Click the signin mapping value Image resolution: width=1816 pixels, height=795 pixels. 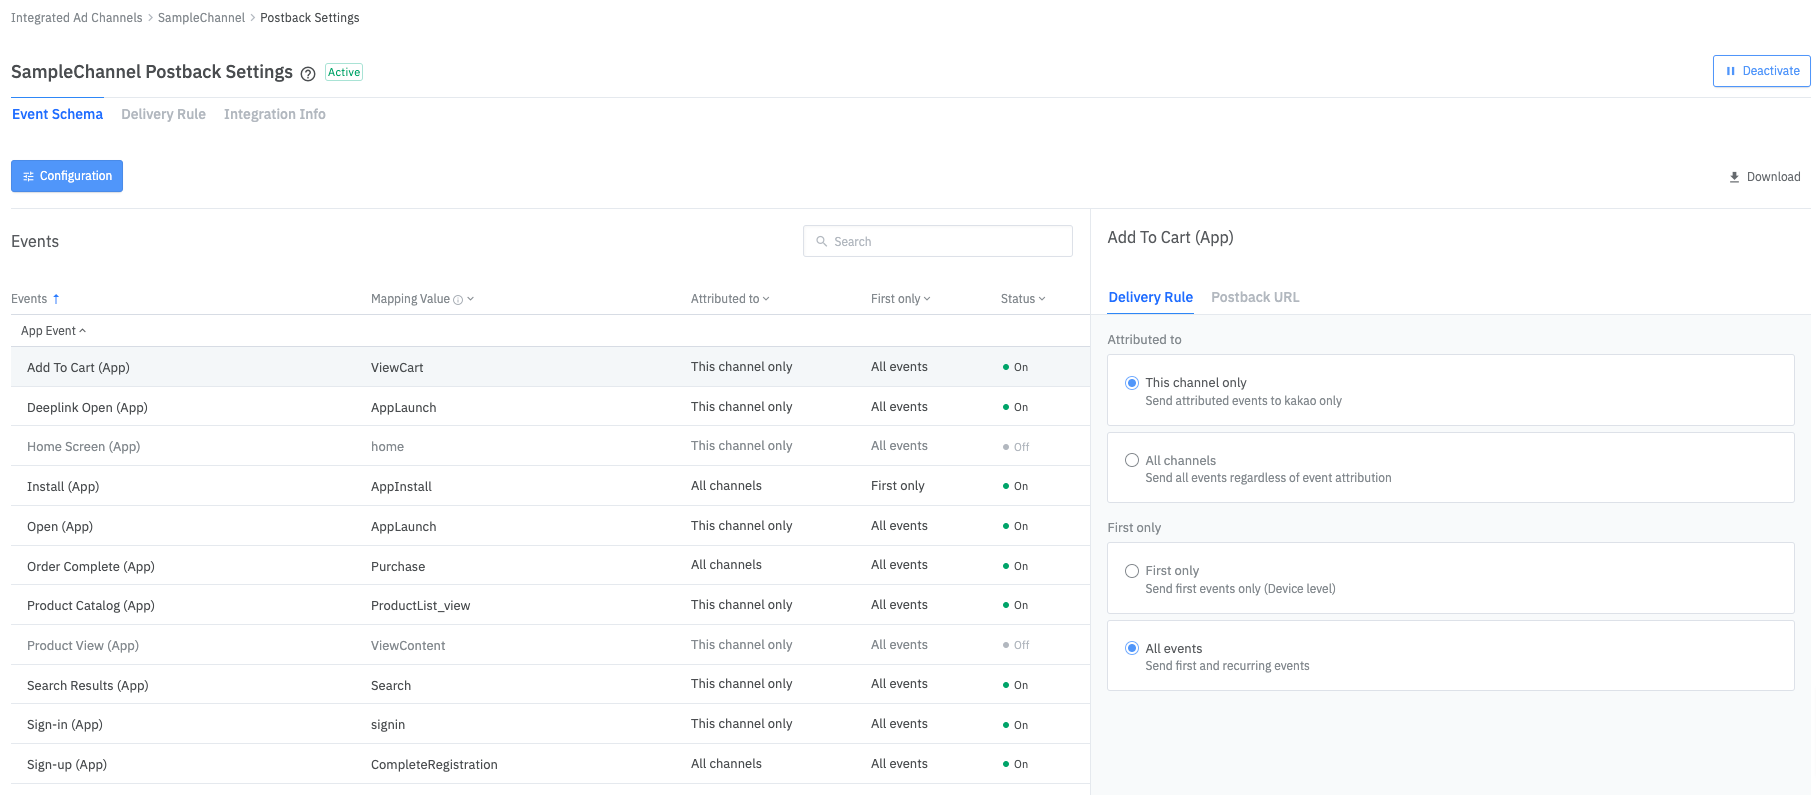[388, 725]
